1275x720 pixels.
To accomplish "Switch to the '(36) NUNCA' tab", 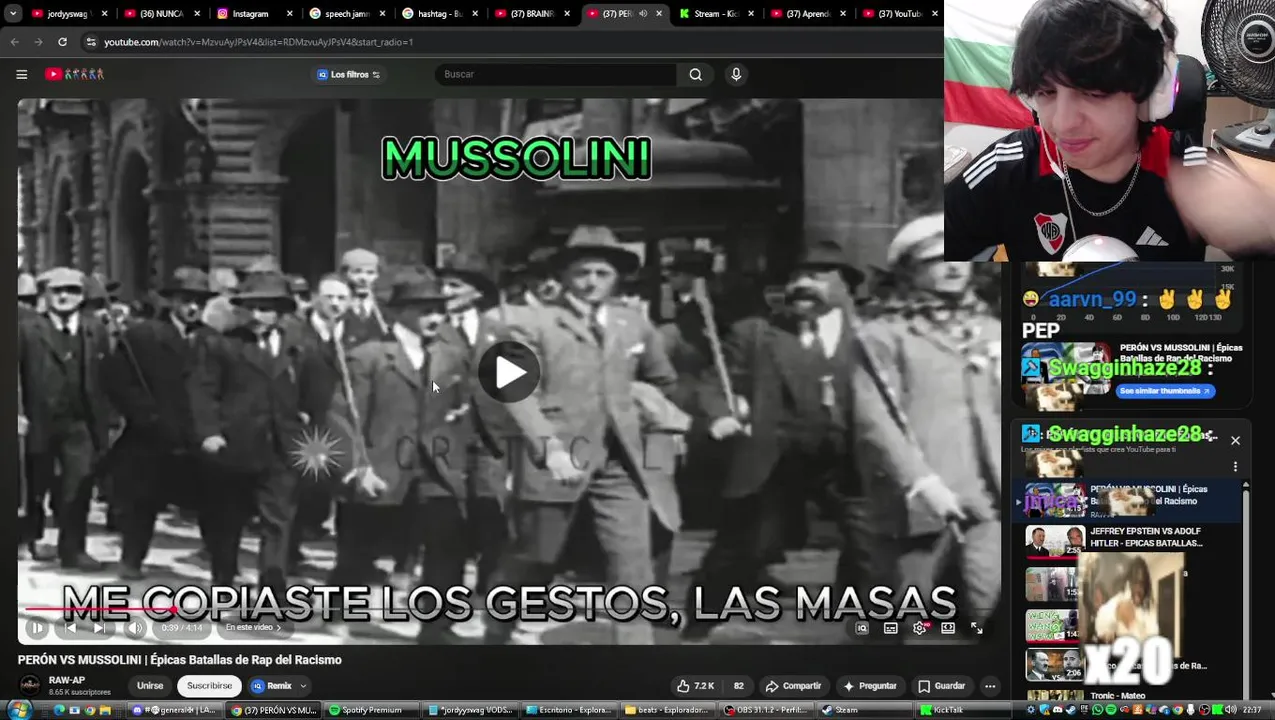I will 160,14.
